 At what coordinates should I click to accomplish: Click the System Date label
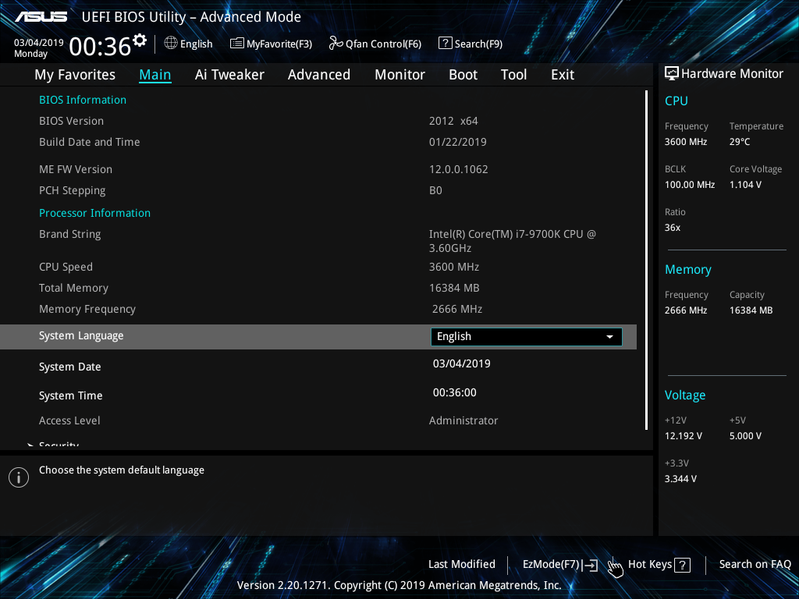point(70,367)
